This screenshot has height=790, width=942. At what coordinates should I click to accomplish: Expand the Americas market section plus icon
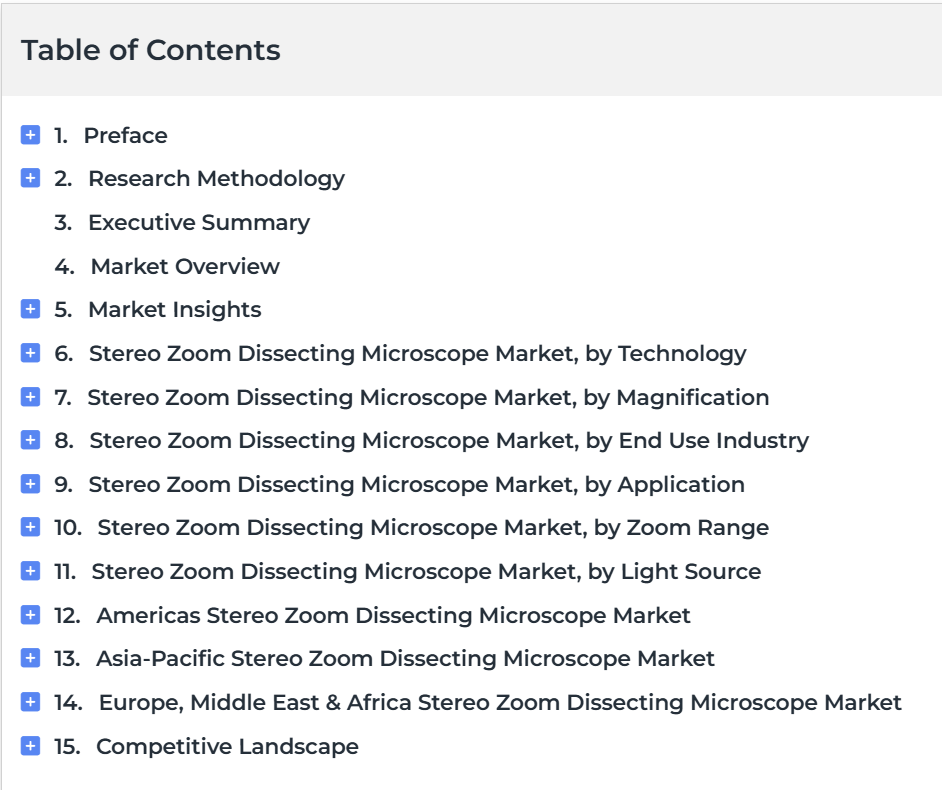(x=30, y=615)
